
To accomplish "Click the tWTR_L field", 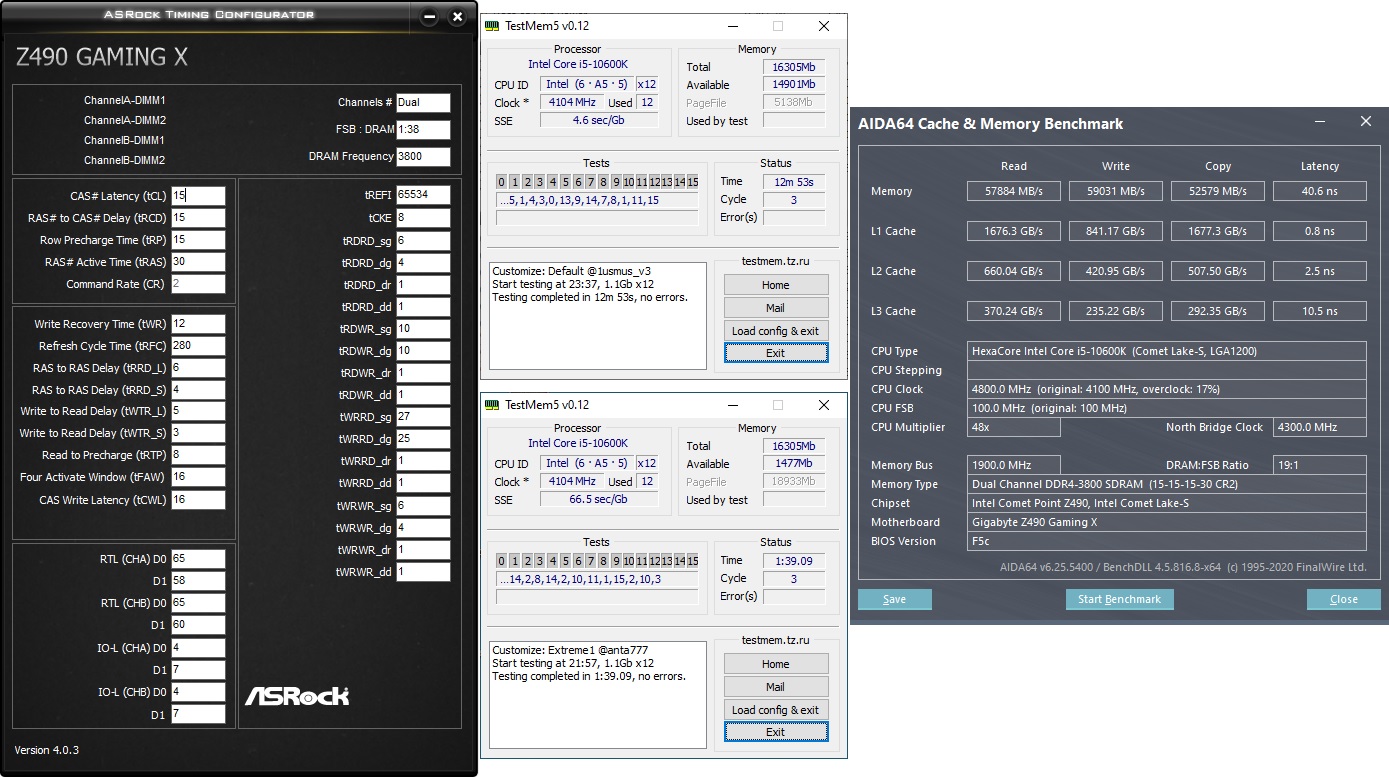I will coord(198,411).
